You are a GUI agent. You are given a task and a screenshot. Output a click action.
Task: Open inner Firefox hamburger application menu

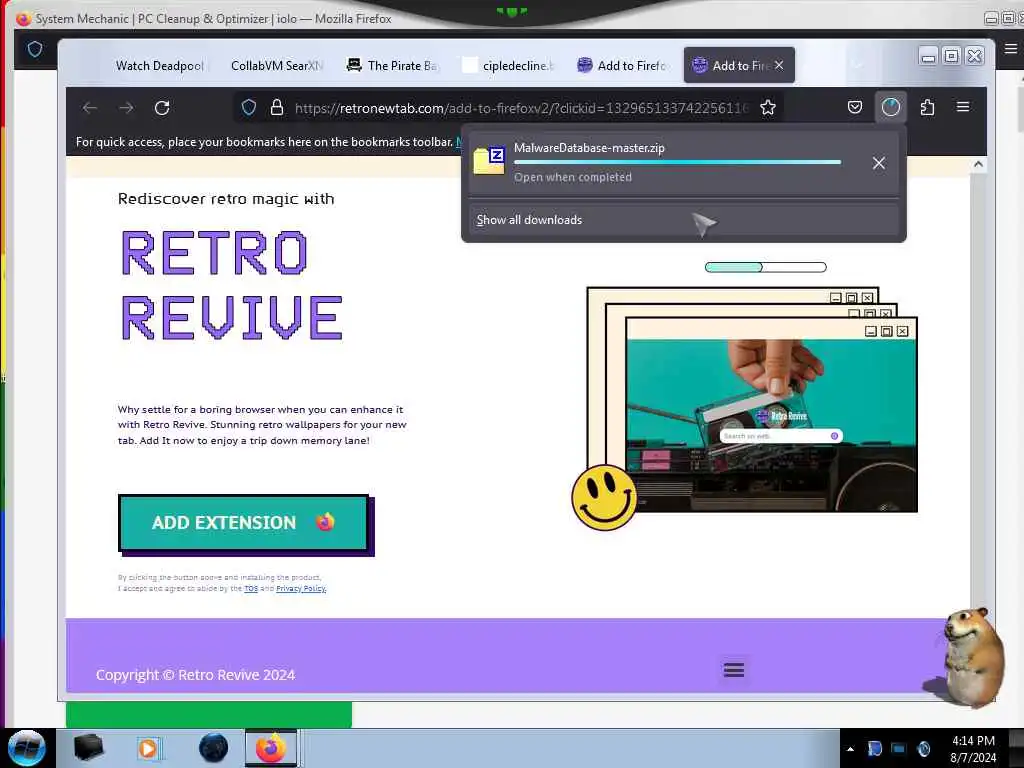[x=963, y=106]
